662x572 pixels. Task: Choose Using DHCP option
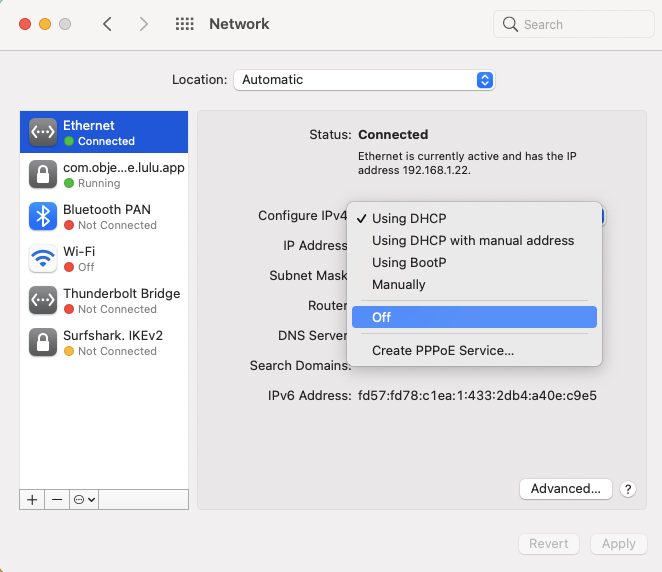click(x=474, y=218)
